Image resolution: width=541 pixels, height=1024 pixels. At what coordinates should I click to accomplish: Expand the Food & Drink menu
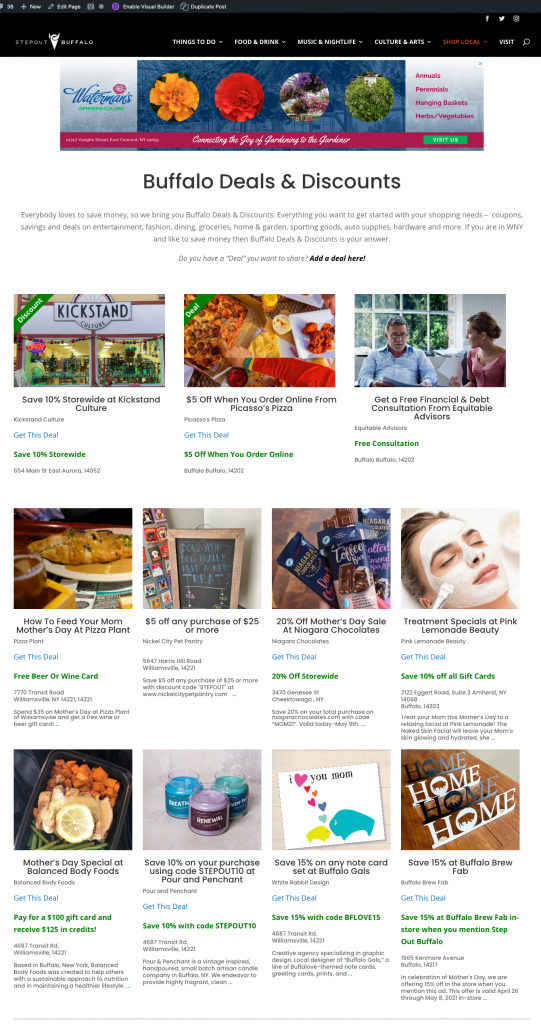point(260,42)
